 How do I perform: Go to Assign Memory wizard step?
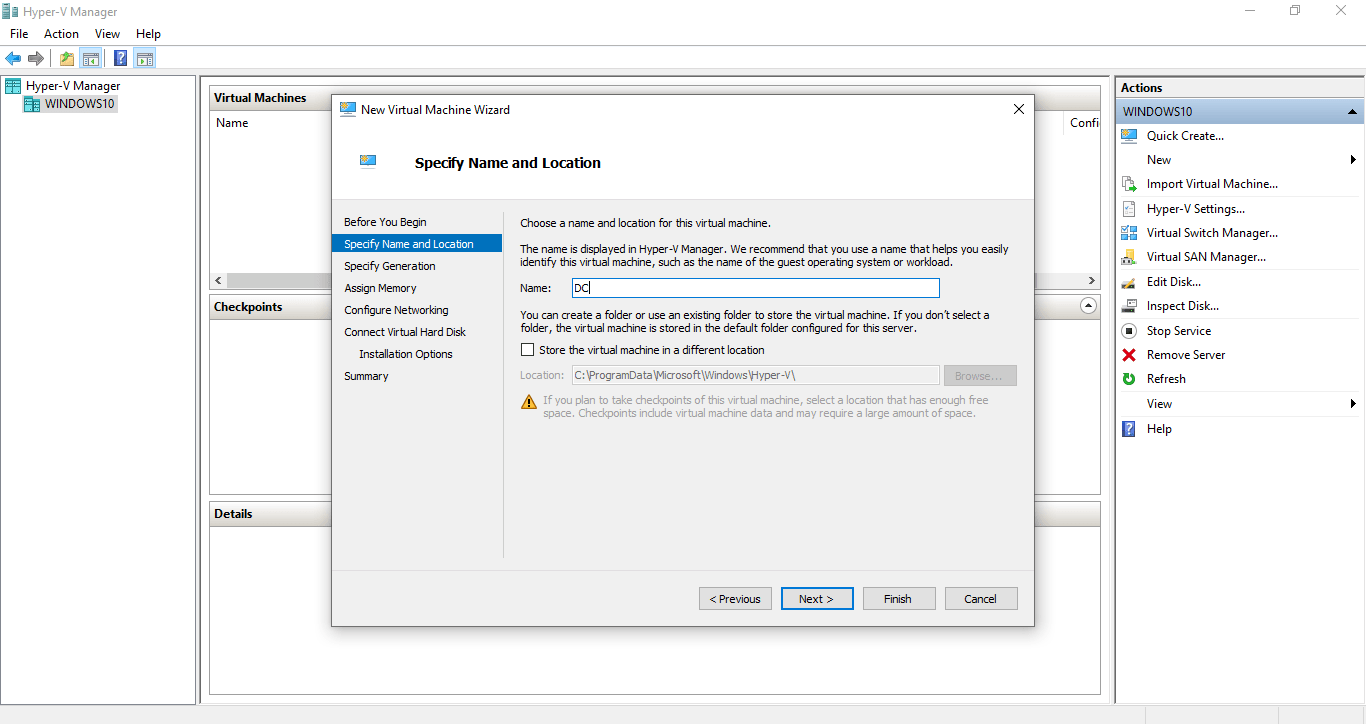380,288
